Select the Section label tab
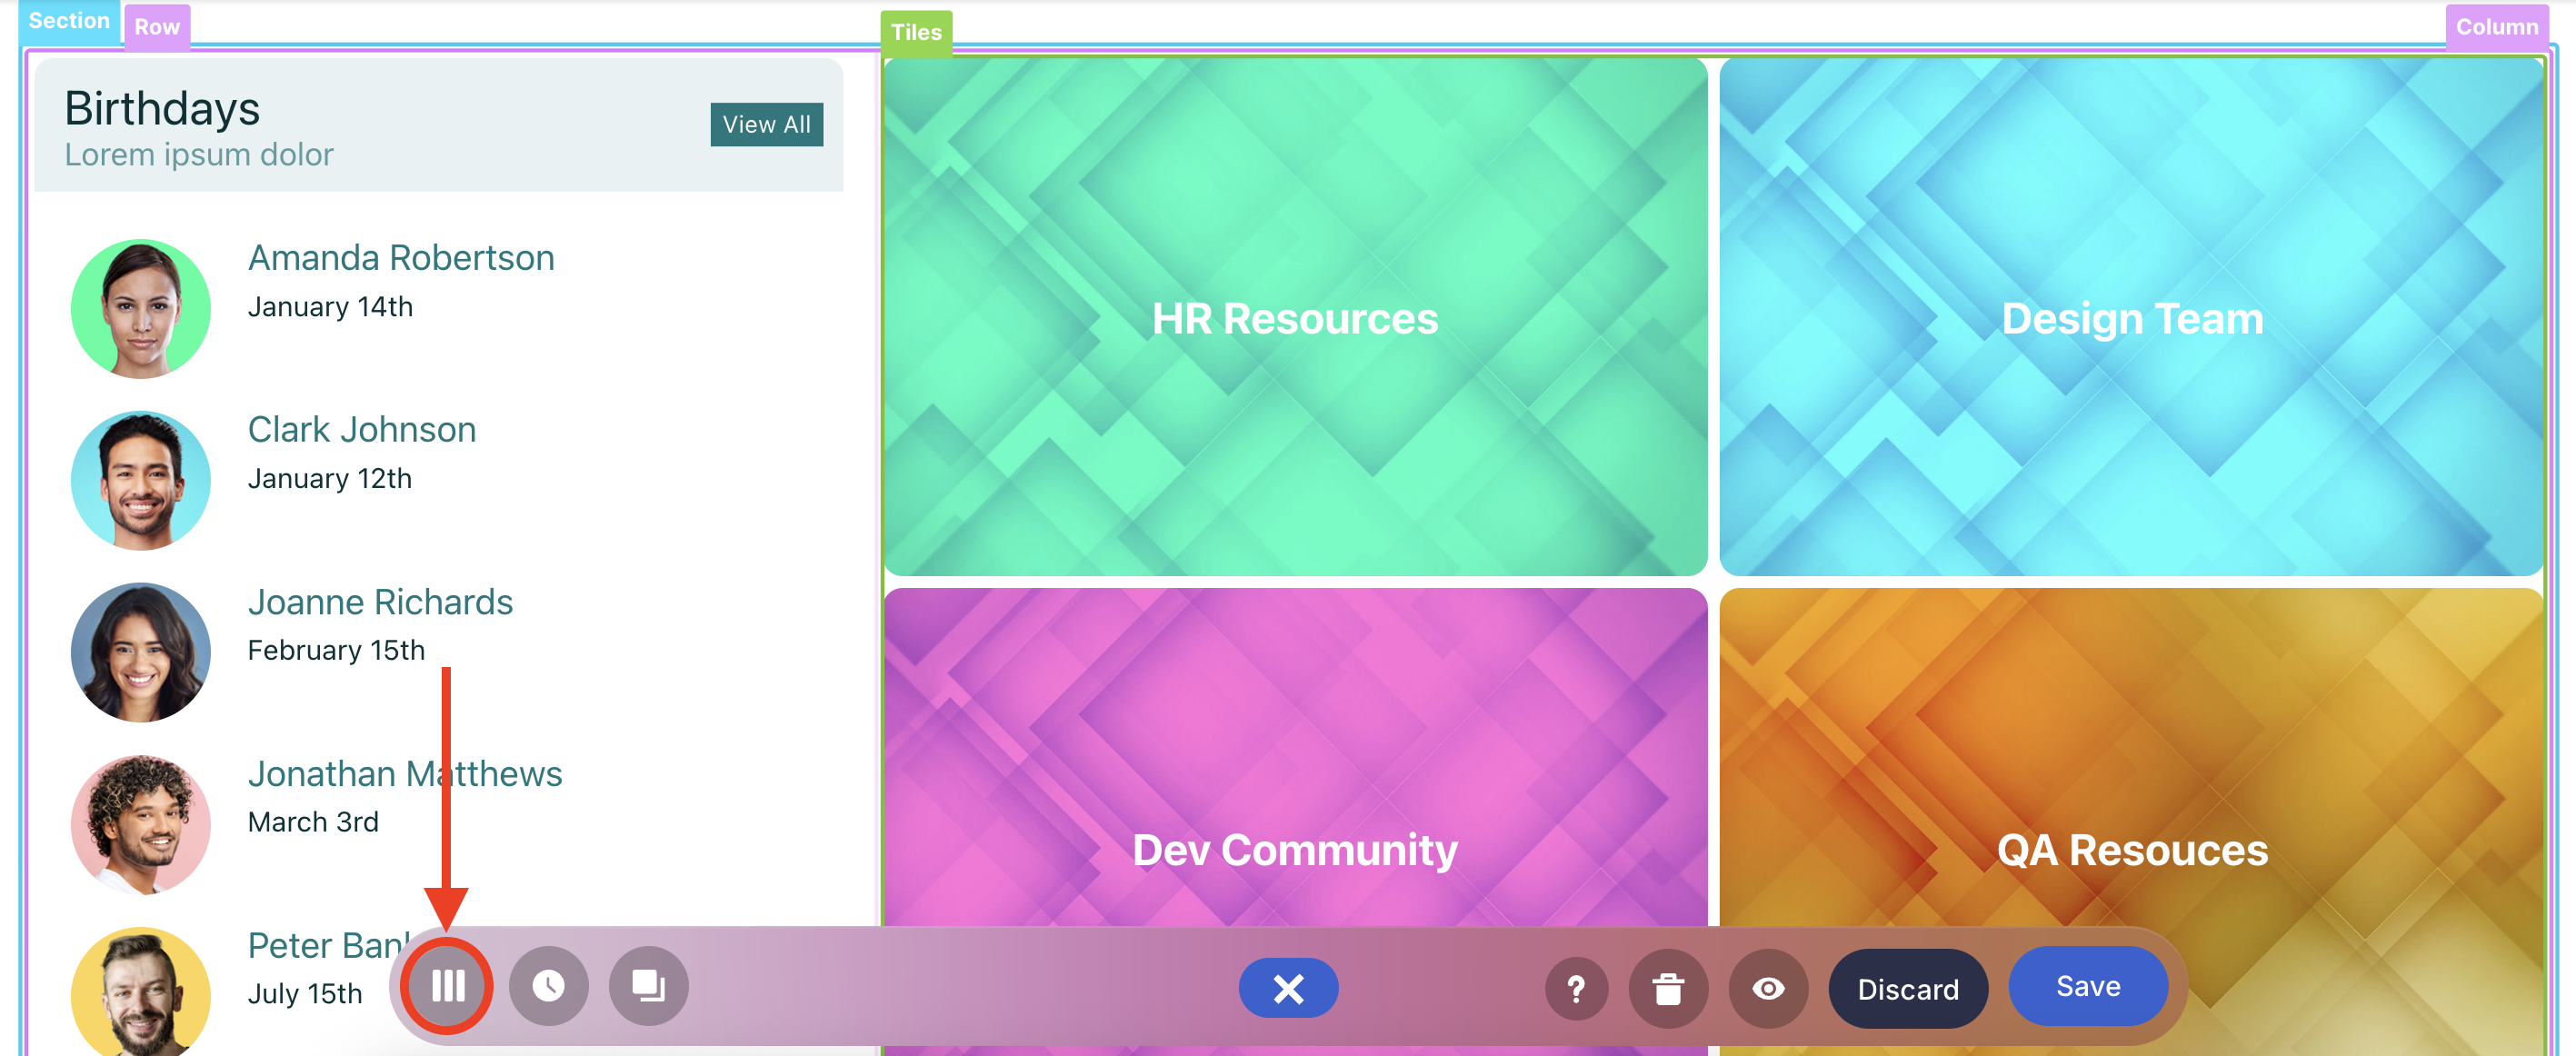Viewport: 2576px width, 1056px height. pyautogui.click(x=68, y=20)
